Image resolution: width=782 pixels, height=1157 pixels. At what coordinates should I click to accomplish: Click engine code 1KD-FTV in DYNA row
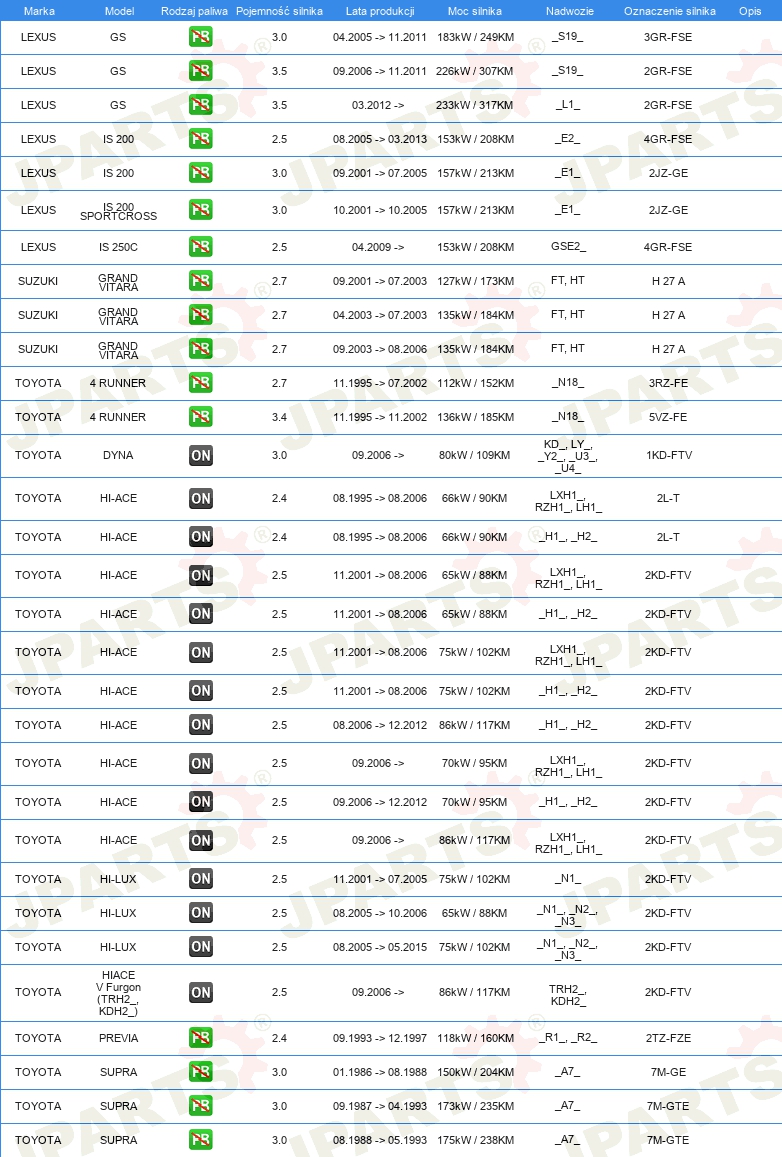tap(668, 455)
